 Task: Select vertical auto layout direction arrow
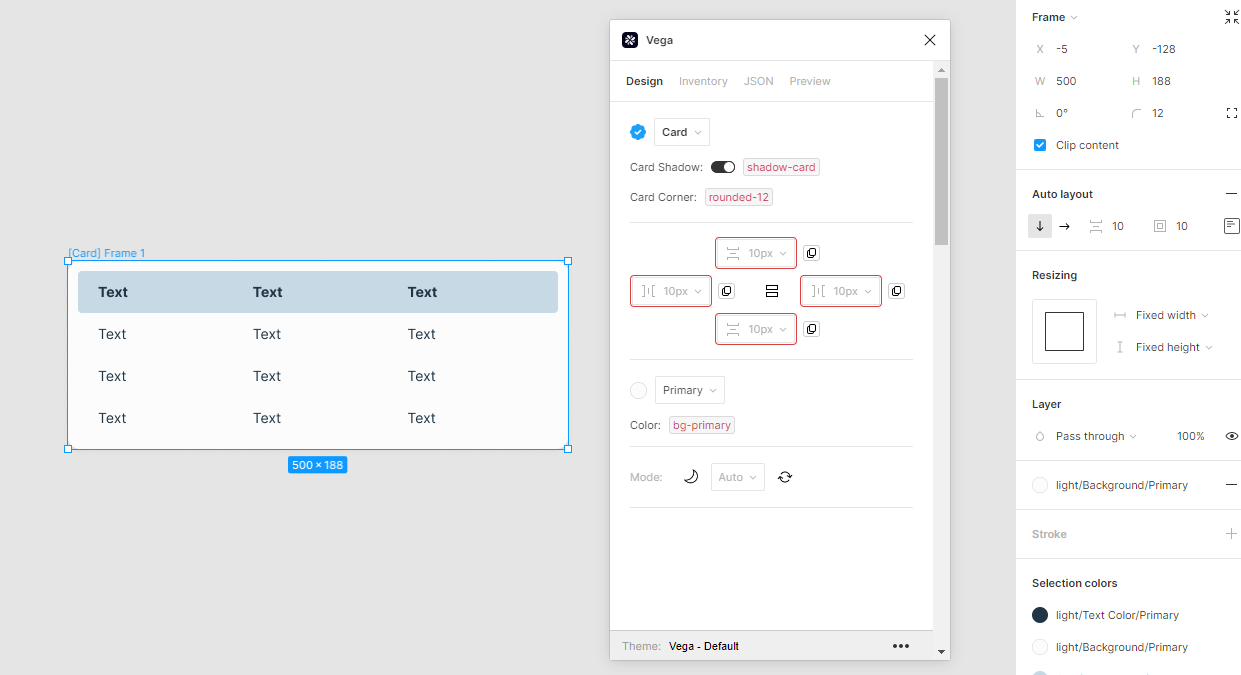[1040, 226]
